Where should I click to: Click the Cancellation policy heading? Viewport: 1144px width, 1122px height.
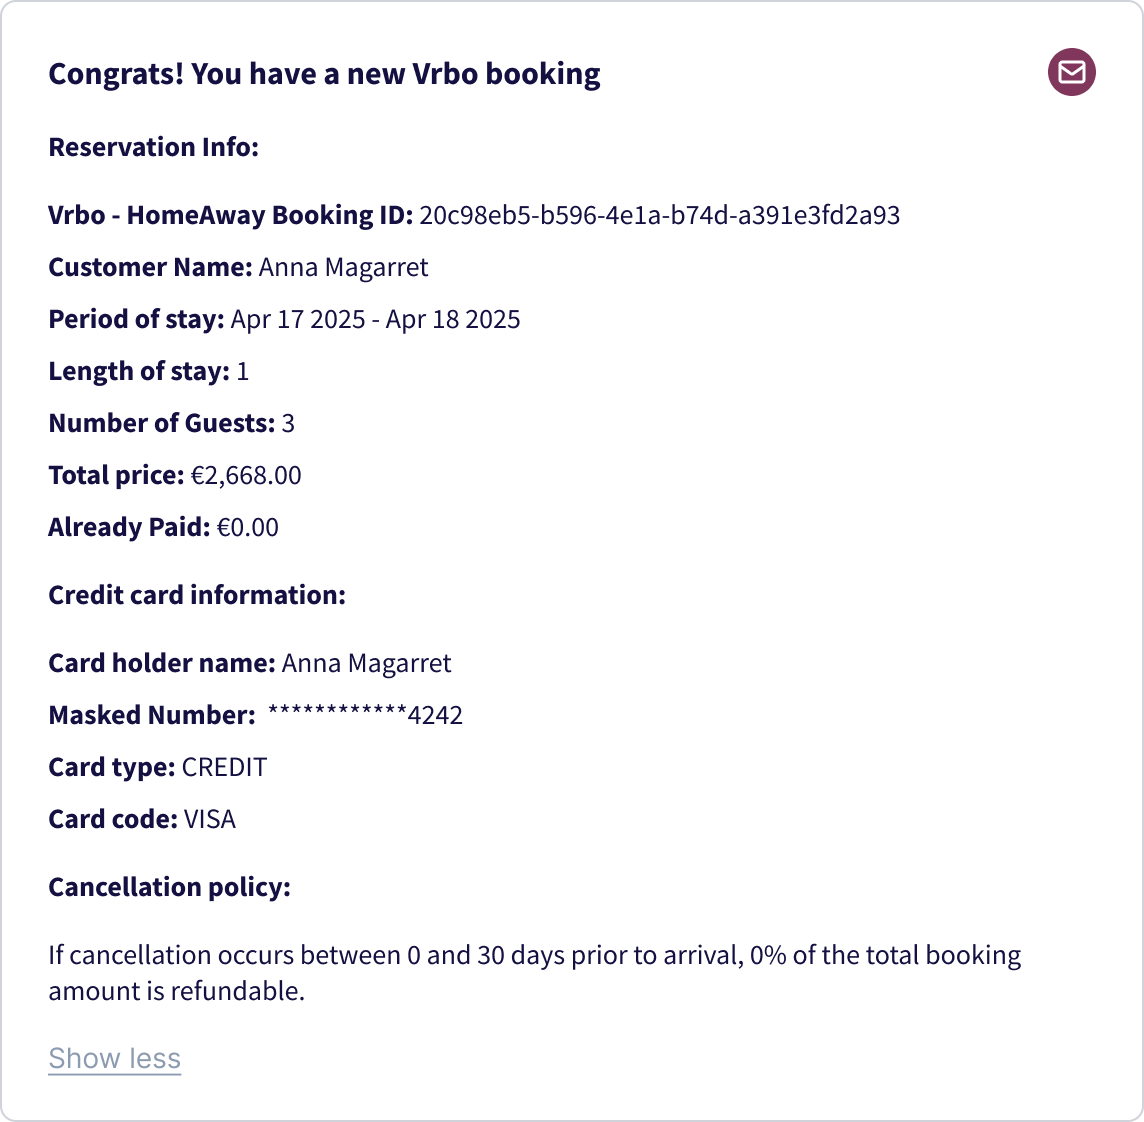pyautogui.click(x=169, y=887)
